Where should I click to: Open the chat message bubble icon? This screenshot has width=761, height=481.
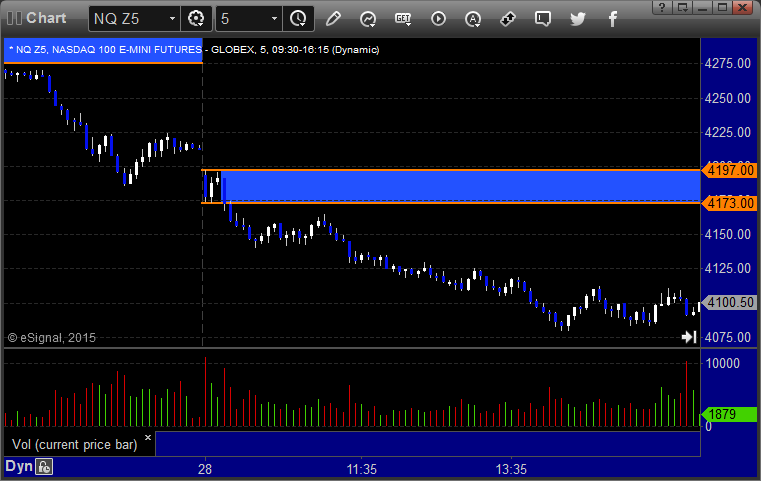(x=543, y=19)
